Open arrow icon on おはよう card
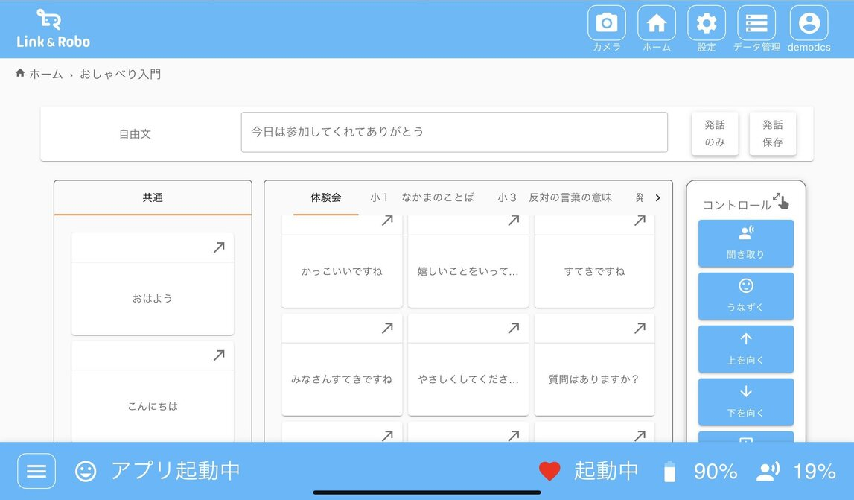 tap(219, 248)
